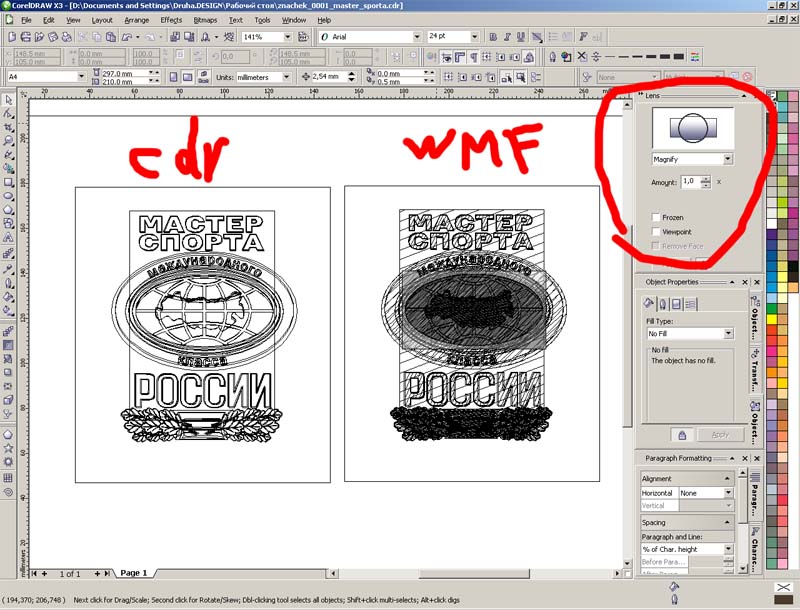This screenshot has width=800, height=610.
Task: Select the Shape tool in toolbox
Action: [8, 113]
